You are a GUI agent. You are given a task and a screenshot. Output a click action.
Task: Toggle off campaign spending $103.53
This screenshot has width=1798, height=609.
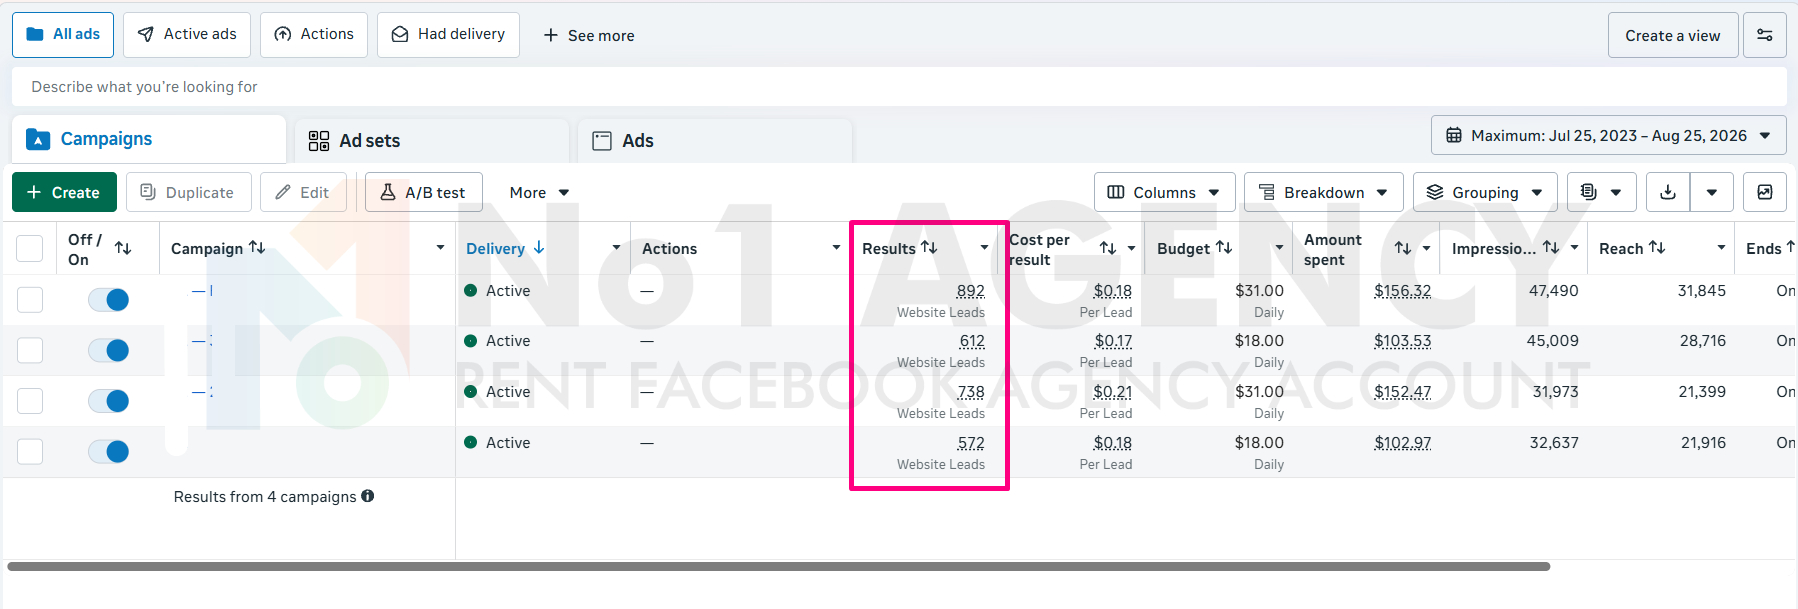click(x=109, y=350)
